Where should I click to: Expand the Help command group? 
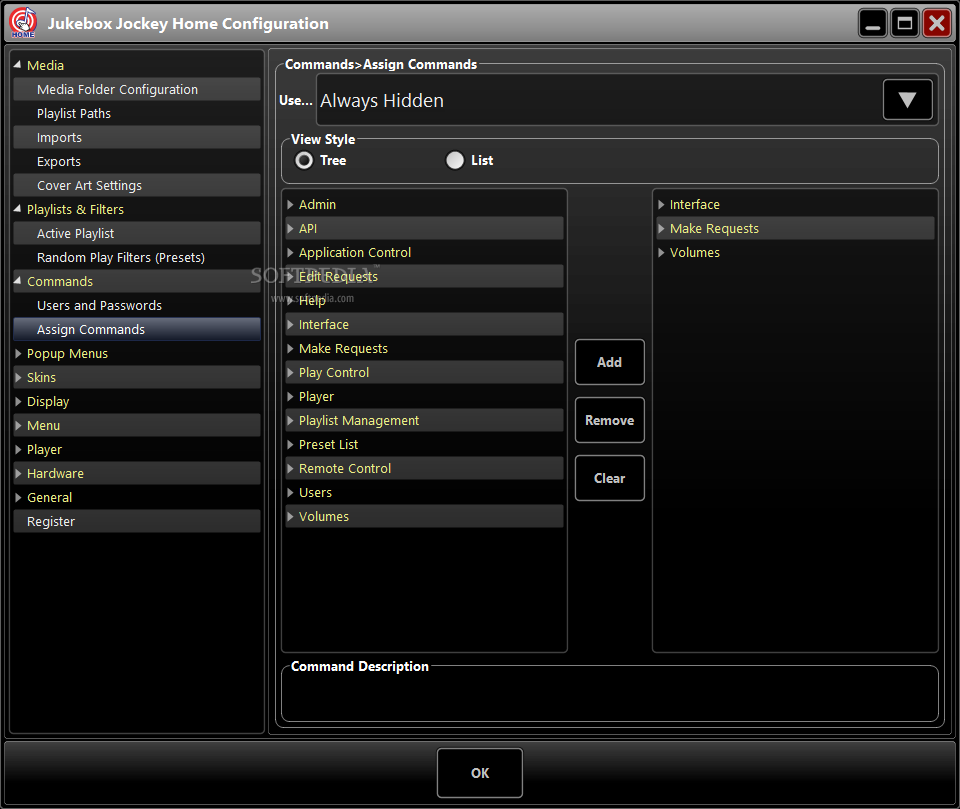click(x=290, y=300)
